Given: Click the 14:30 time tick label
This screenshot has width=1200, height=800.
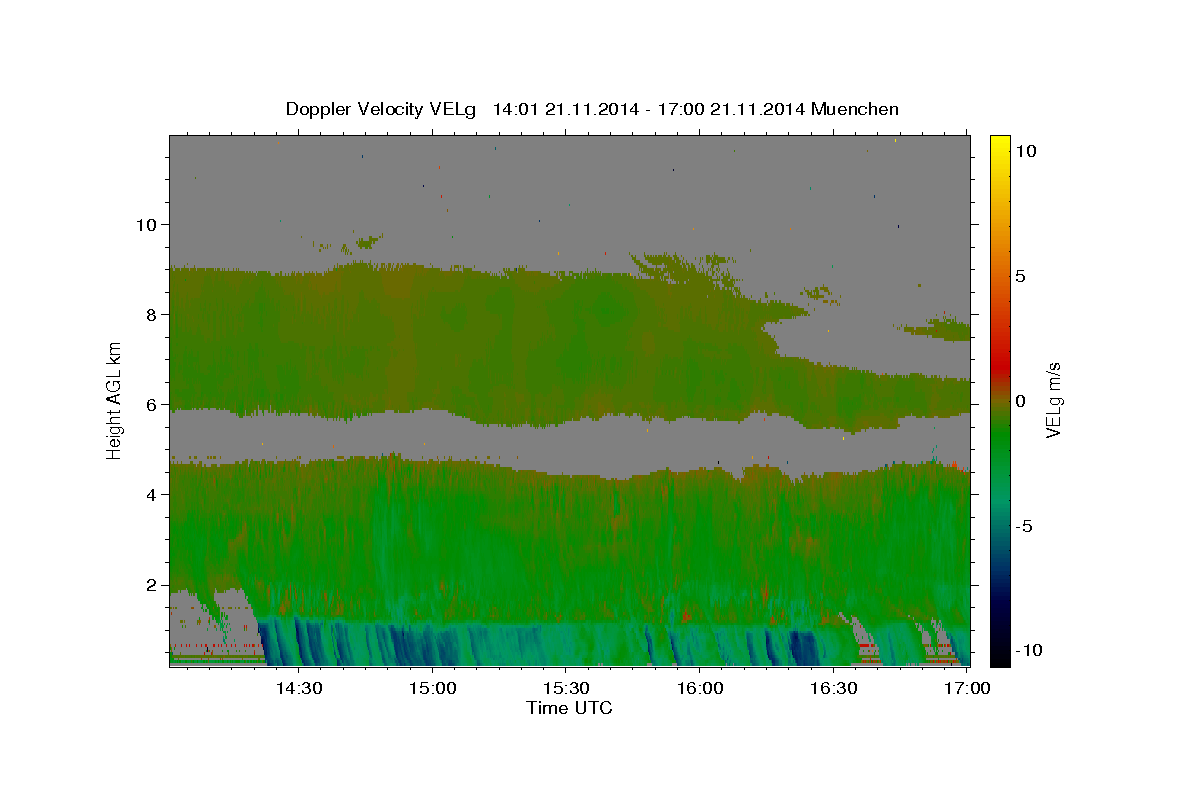Looking at the screenshot, I should click(299, 689).
